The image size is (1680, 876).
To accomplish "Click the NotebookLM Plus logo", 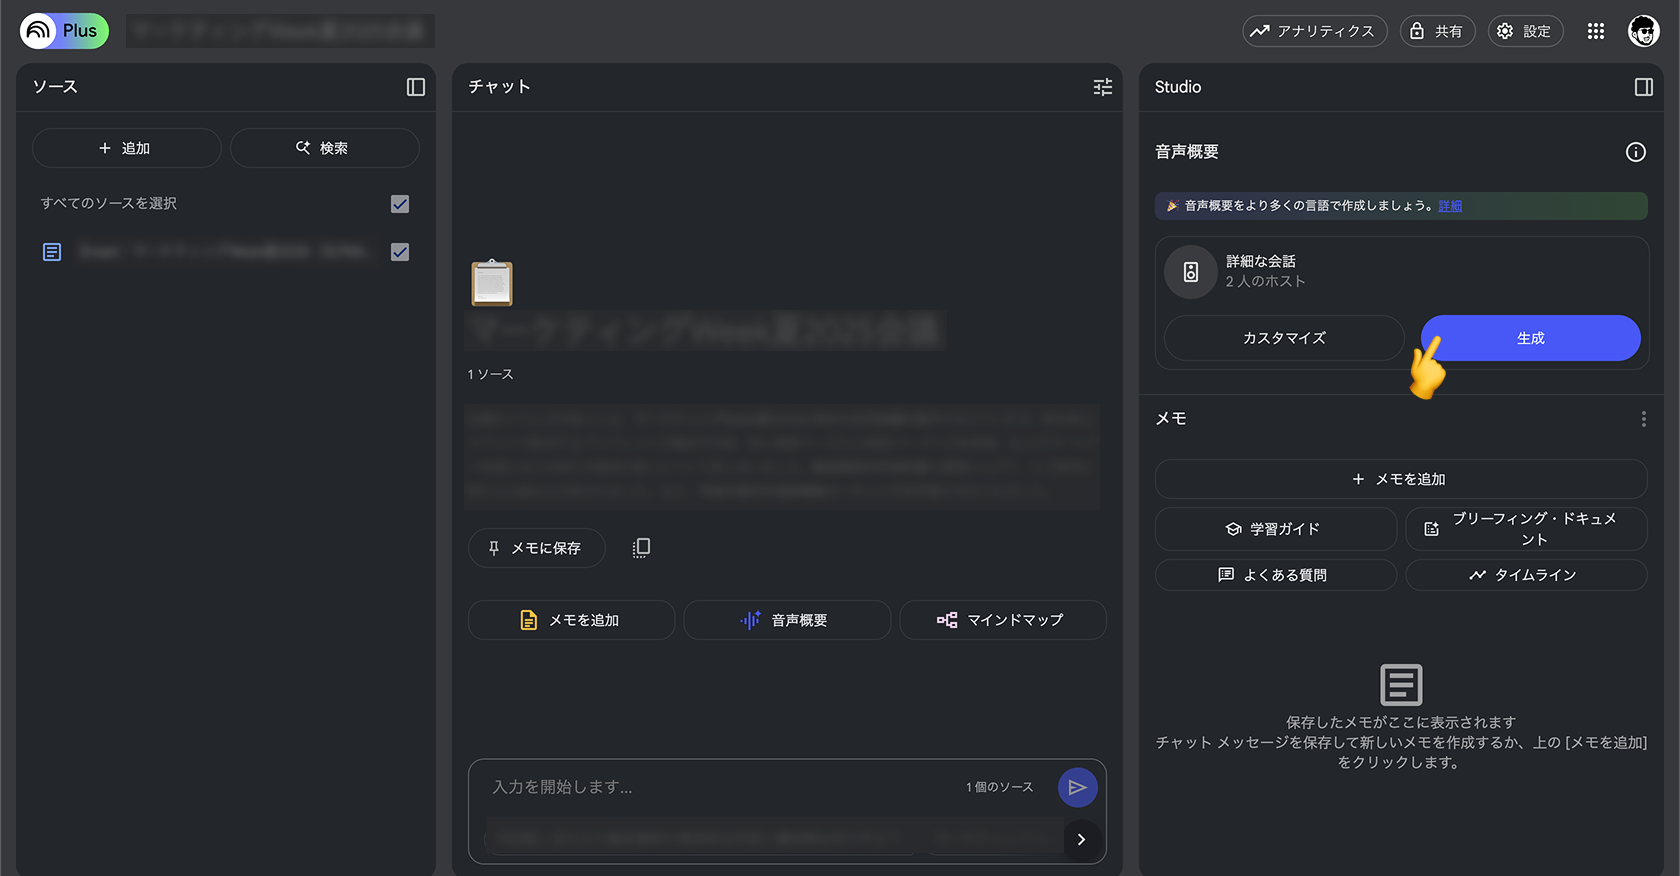I will [64, 31].
